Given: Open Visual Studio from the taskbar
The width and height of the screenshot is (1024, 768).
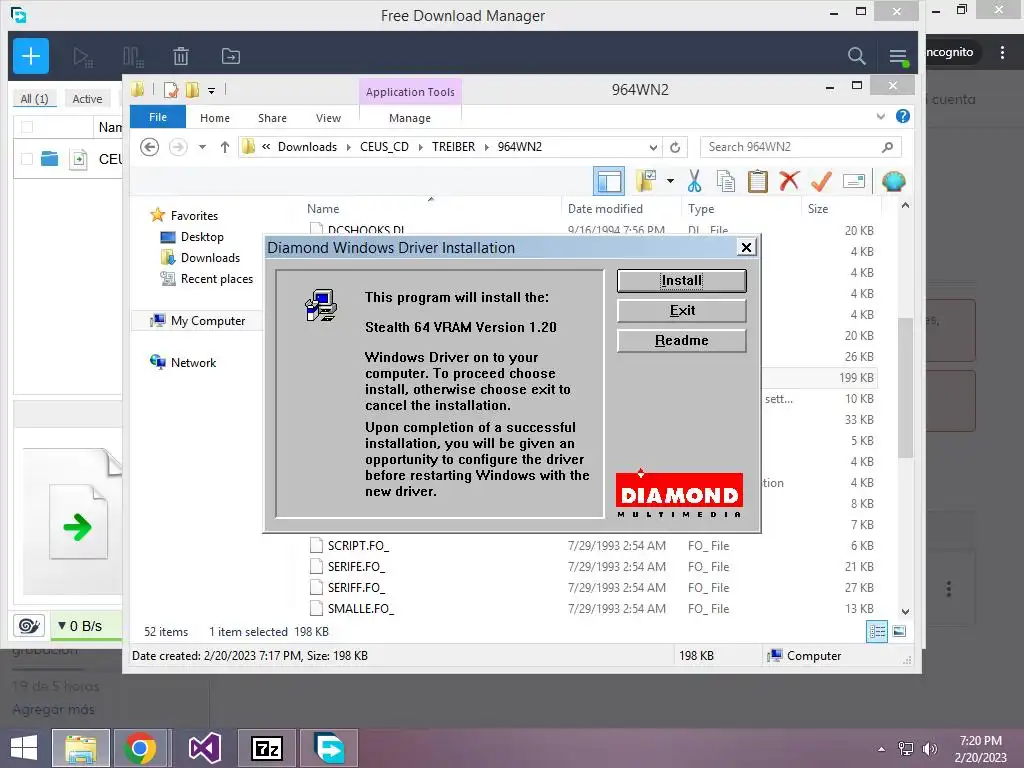Looking at the screenshot, I should tap(205, 748).
